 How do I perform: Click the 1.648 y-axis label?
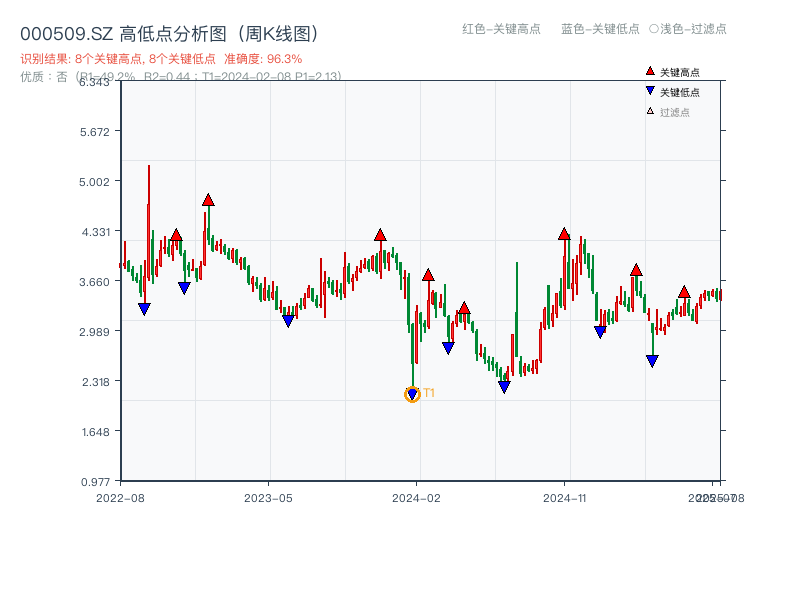click(95, 433)
